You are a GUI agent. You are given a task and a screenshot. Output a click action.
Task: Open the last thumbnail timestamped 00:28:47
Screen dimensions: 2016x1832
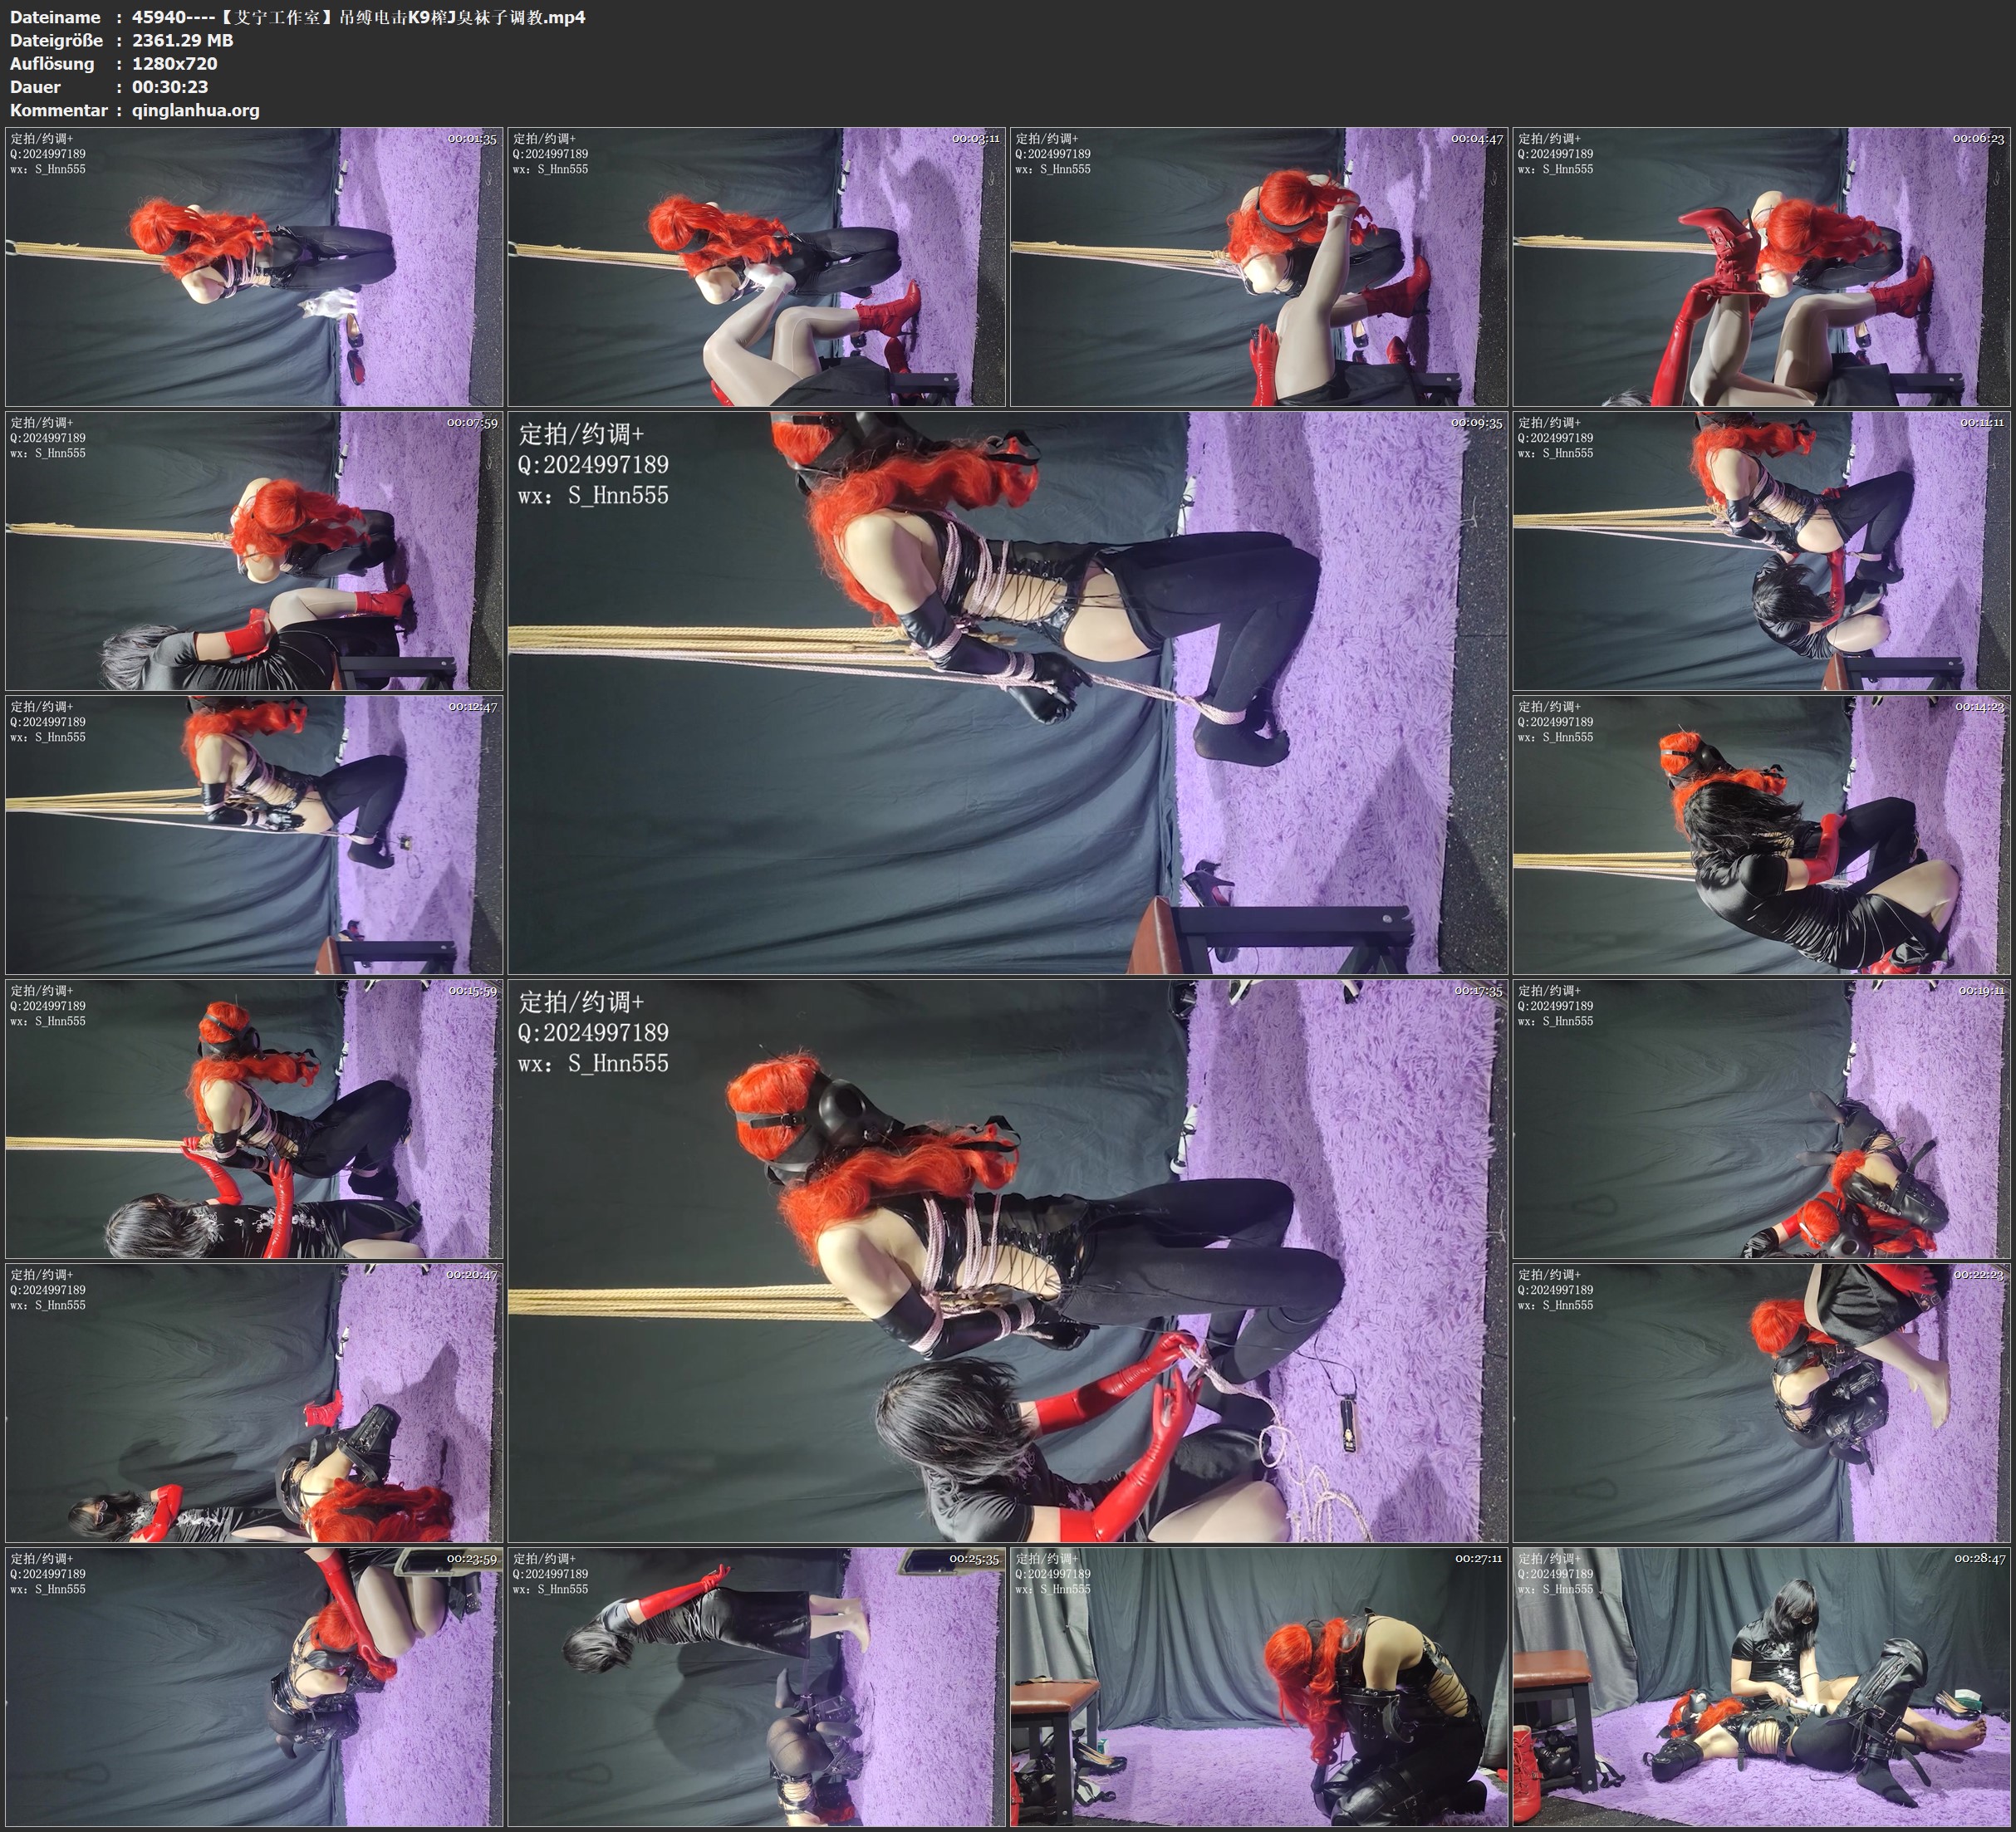pyautogui.click(x=1761, y=1686)
